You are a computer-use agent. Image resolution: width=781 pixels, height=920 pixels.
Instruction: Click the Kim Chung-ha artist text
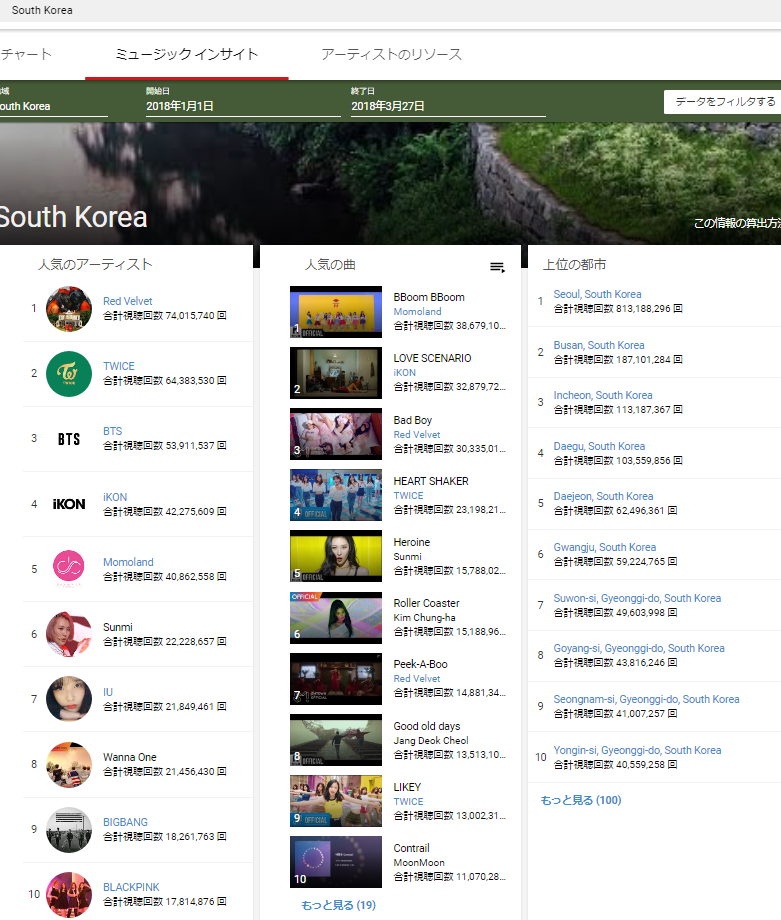pos(424,618)
